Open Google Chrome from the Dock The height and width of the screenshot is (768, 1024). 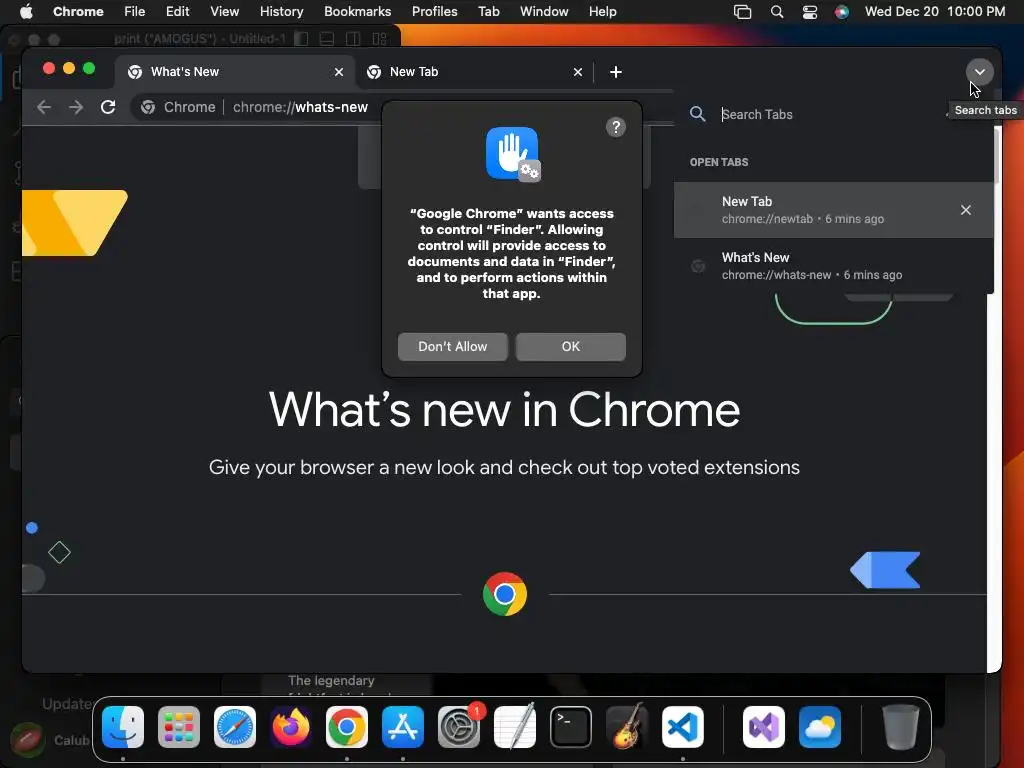pos(347,727)
